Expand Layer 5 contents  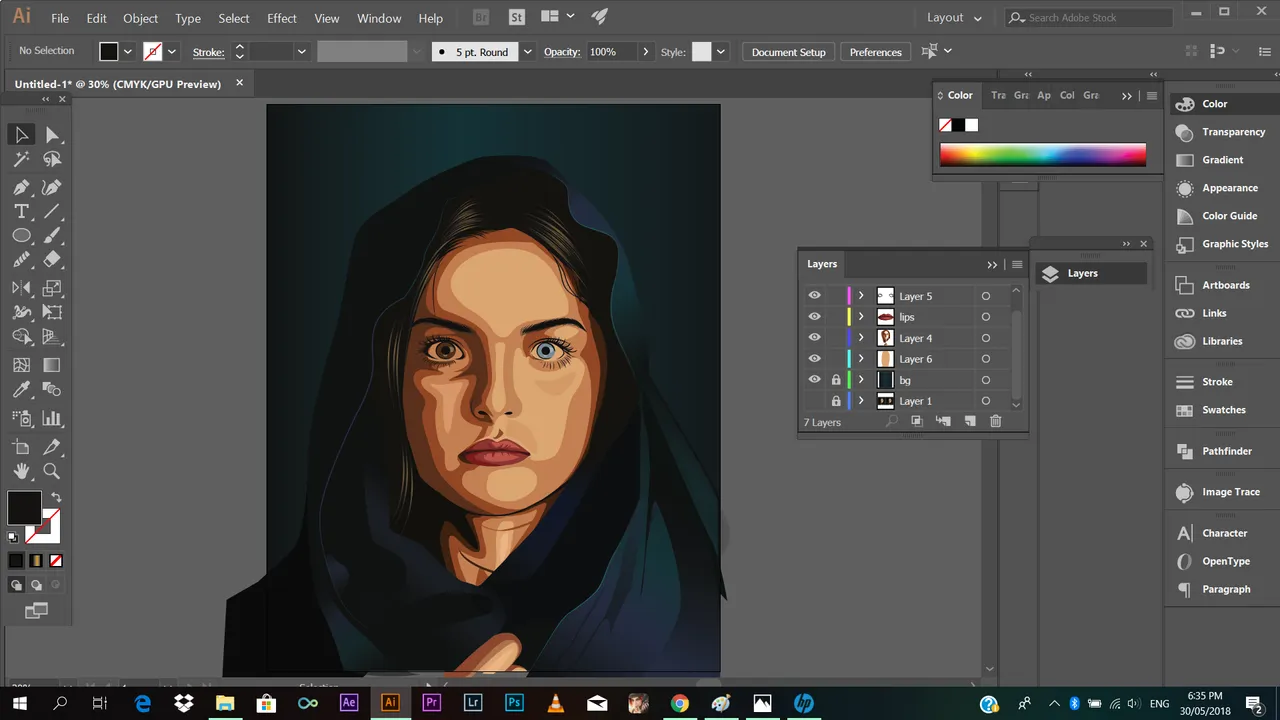point(861,296)
